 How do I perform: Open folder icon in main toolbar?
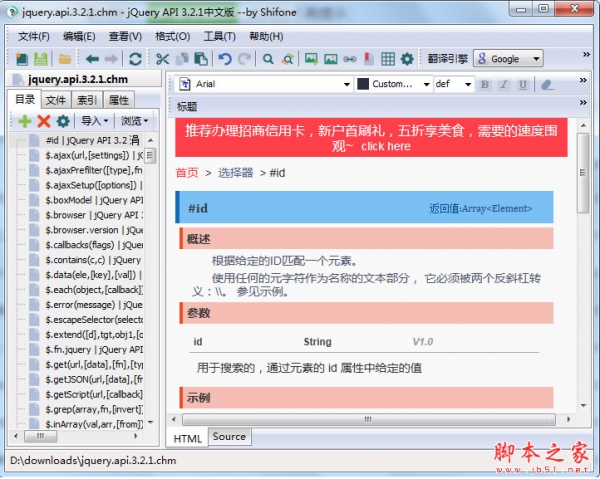tap(65, 59)
